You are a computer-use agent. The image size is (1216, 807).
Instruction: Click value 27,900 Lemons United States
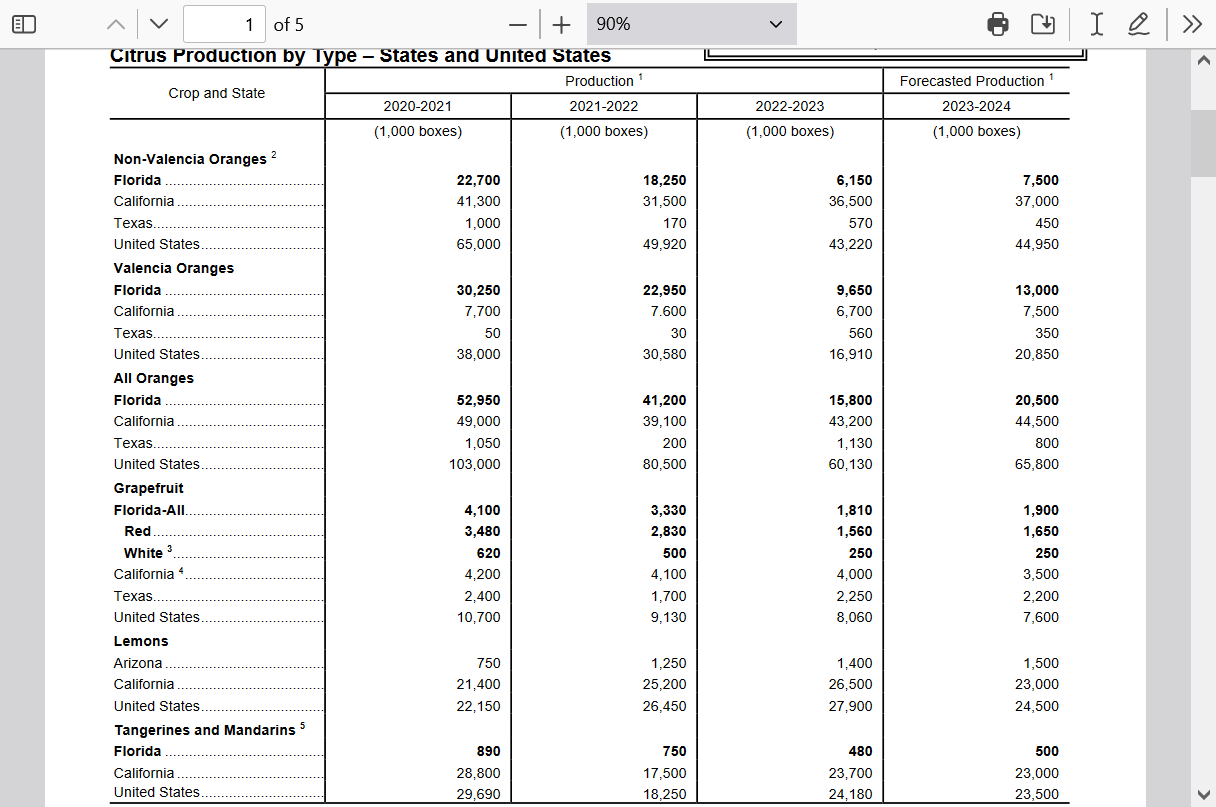click(851, 706)
